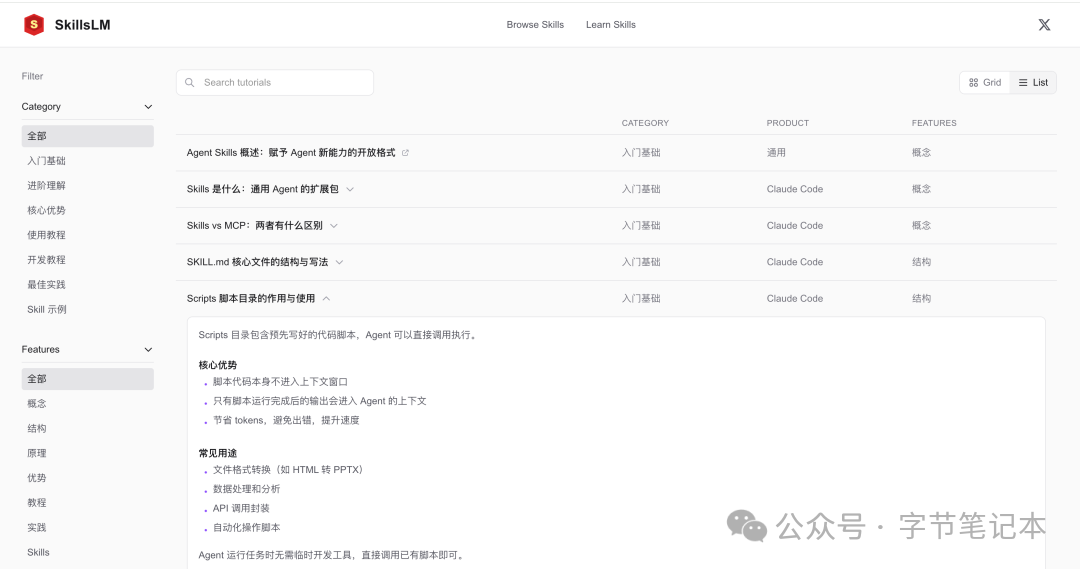Viewport: 1080px width, 569px height.
Task: Click bullet 文件格式转换（如 HTML 转 PPTX）
Action: click(x=288, y=470)
